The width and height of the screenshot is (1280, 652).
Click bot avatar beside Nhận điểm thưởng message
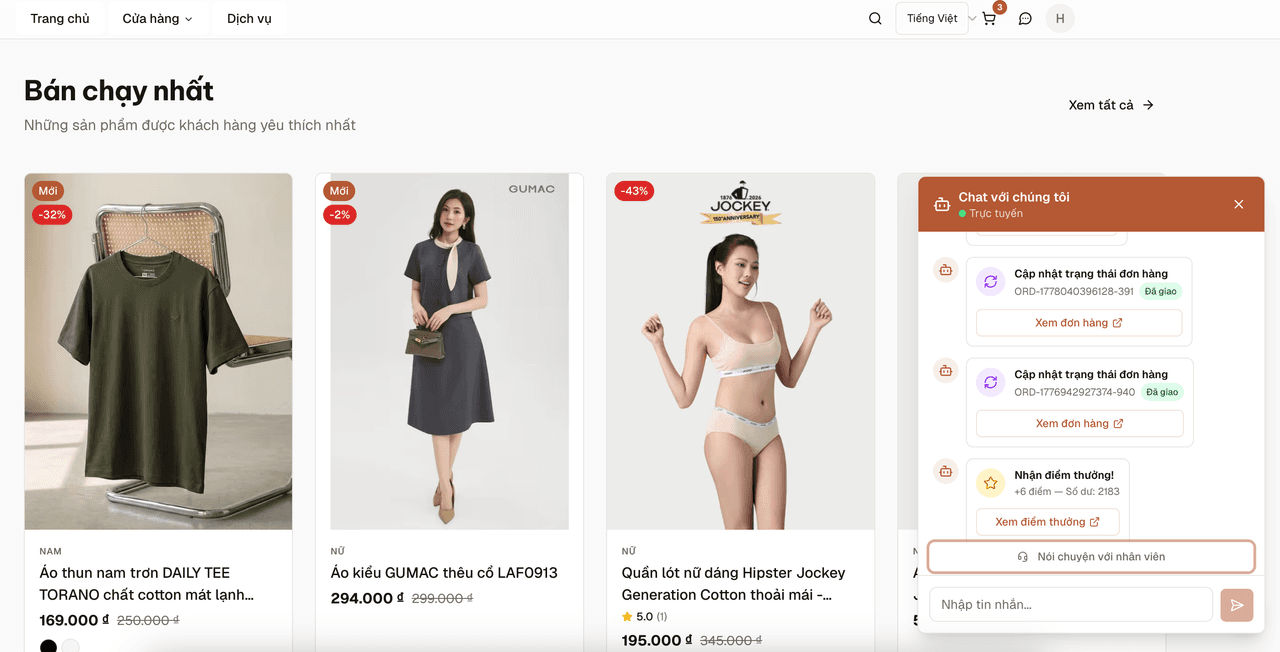pos(945,471)
